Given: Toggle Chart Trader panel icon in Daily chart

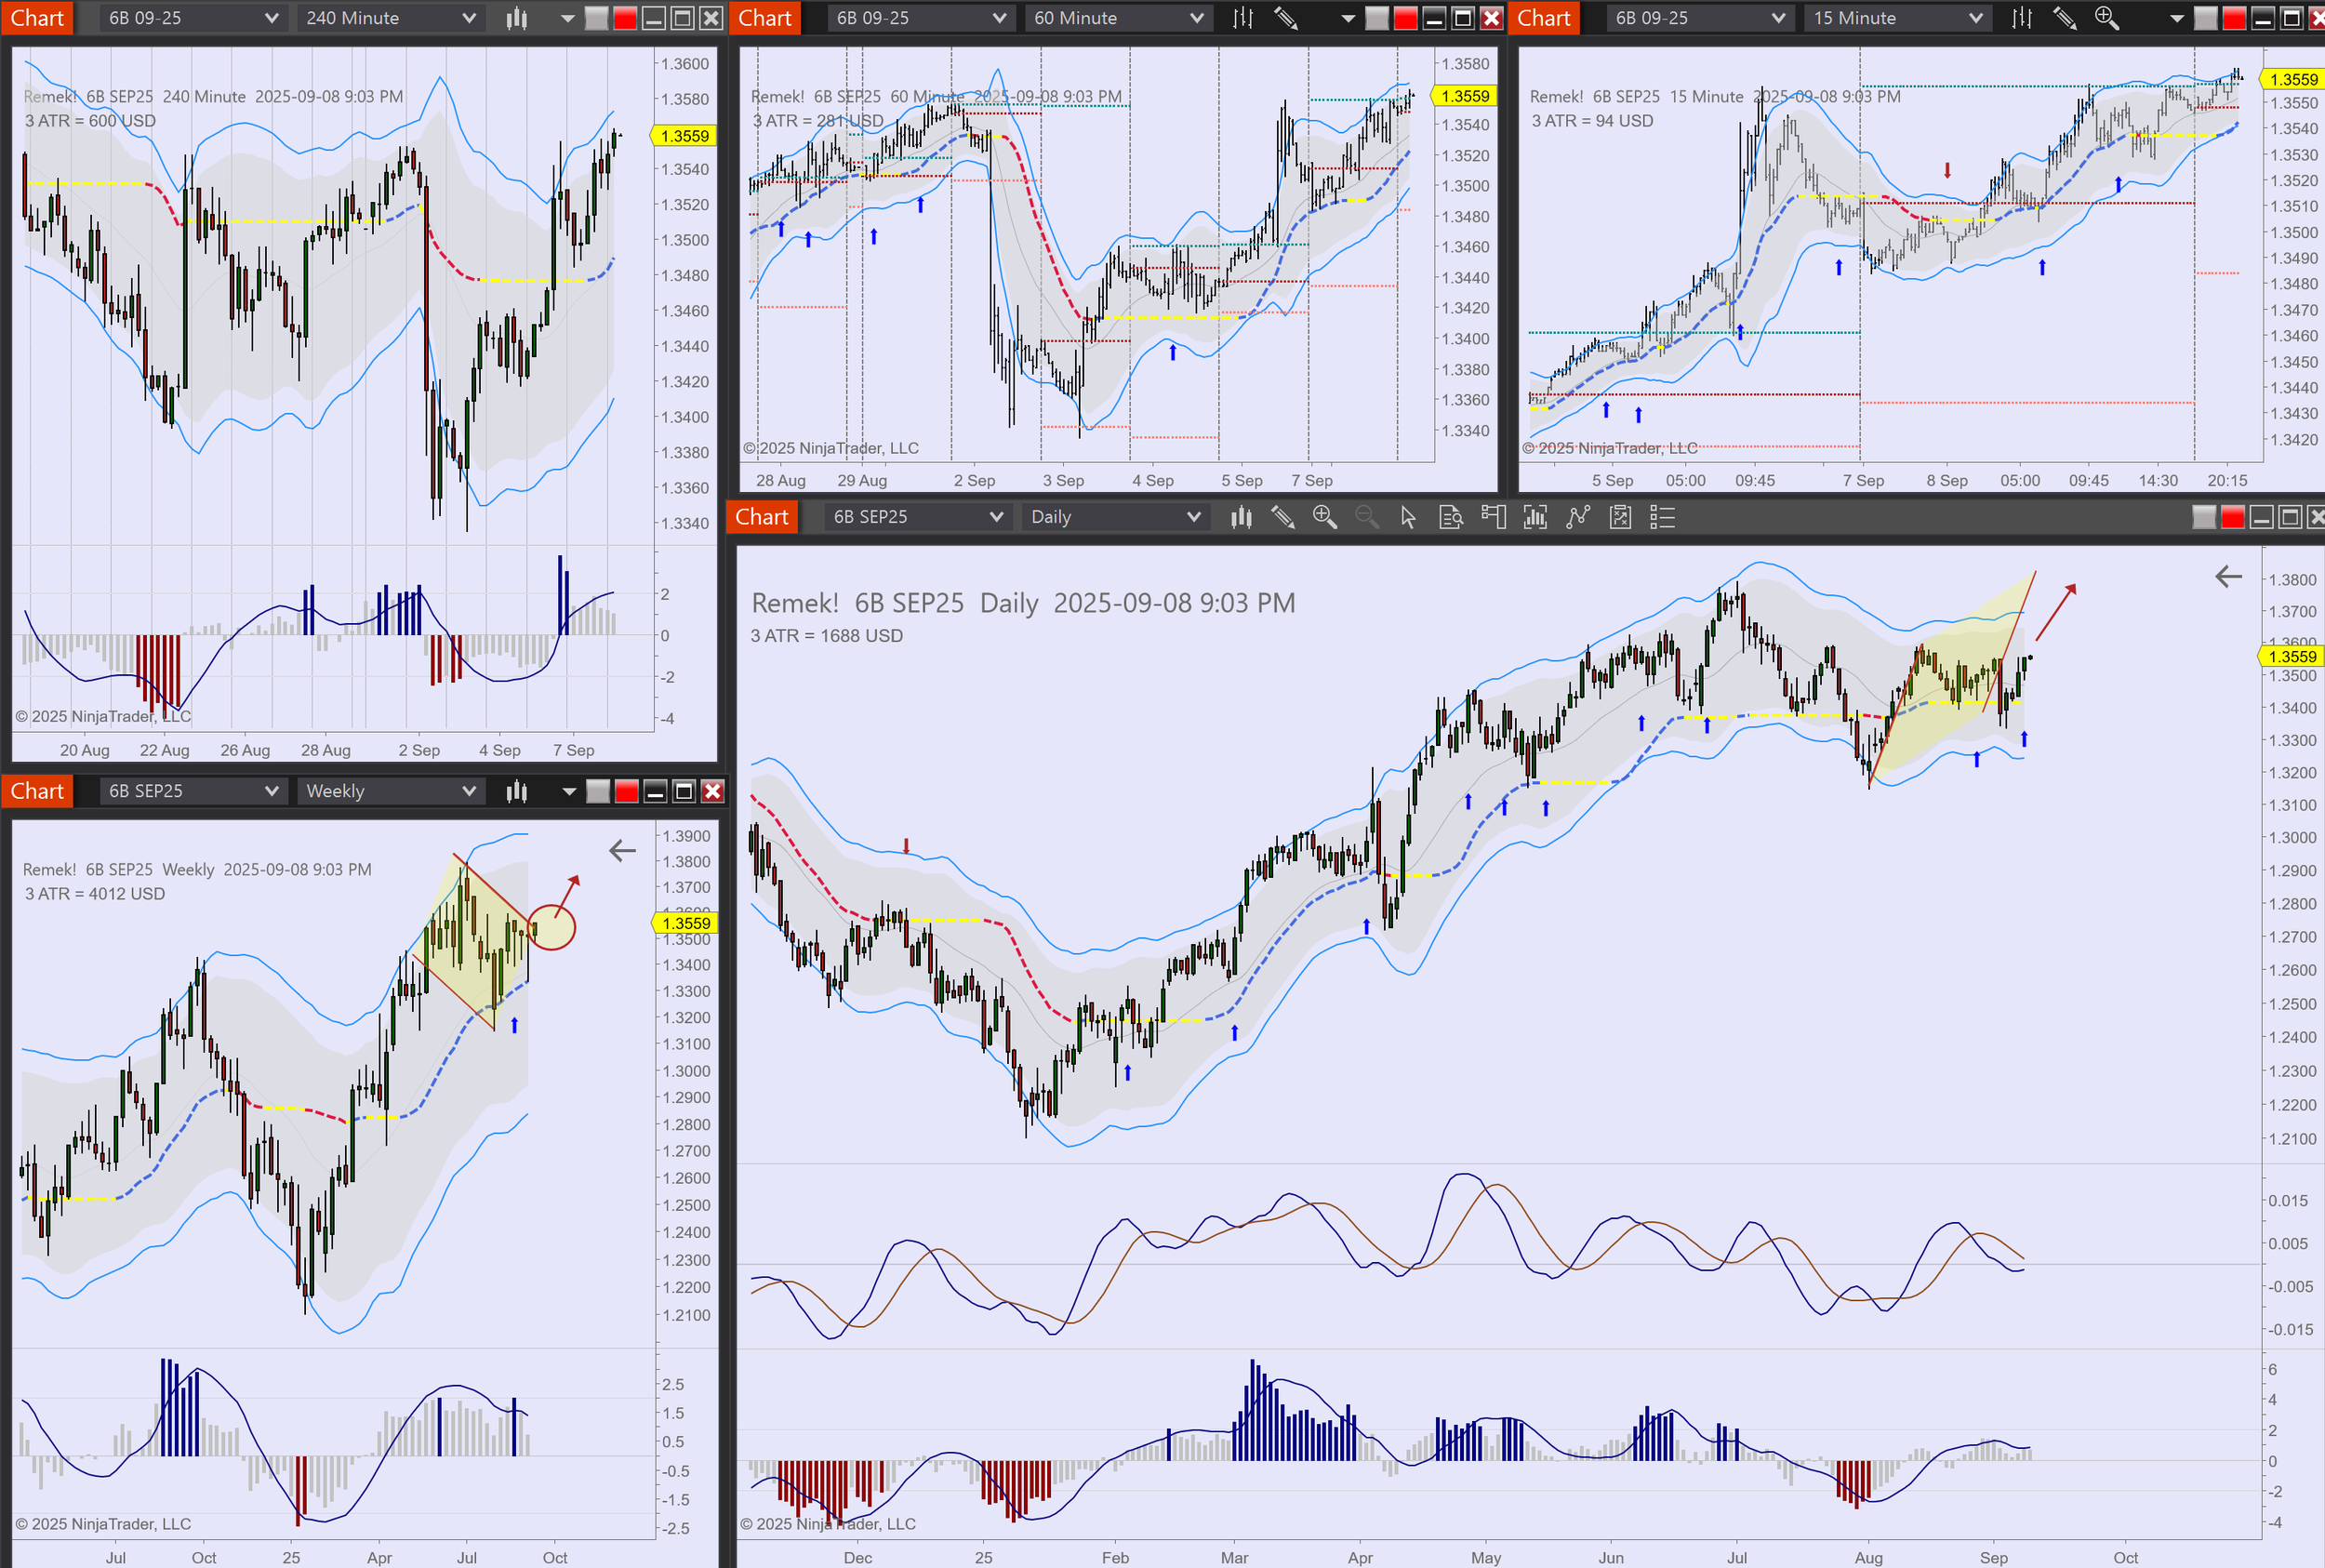Looking at the screenshot, I should 1493,517.
